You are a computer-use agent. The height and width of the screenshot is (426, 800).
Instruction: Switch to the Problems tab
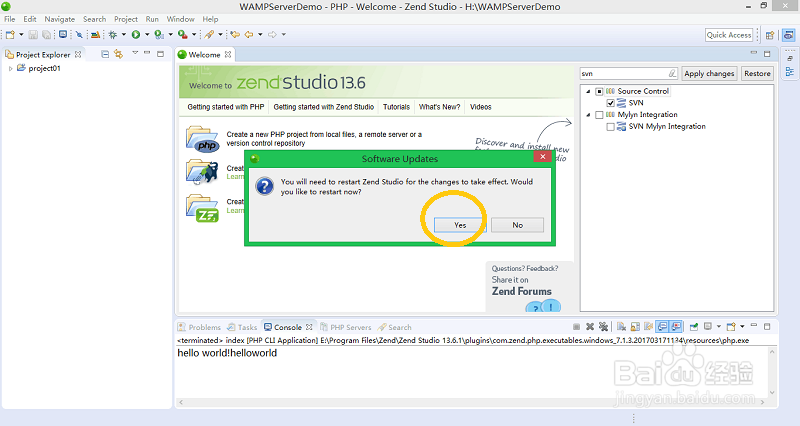click(199, 327)
